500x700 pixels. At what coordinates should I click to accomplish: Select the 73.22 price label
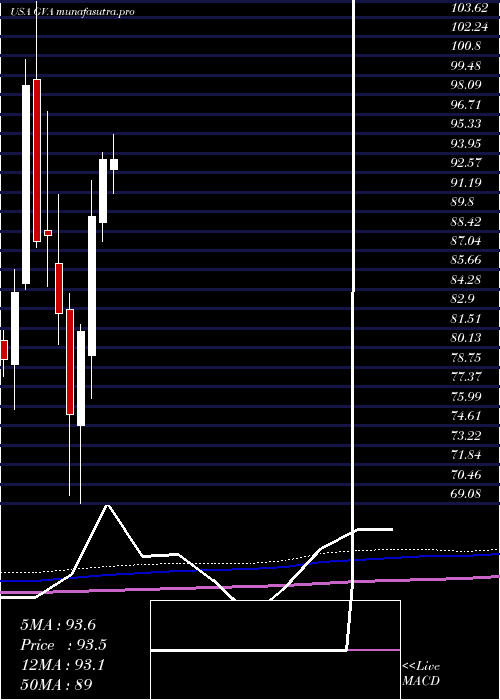click(467, 435)
